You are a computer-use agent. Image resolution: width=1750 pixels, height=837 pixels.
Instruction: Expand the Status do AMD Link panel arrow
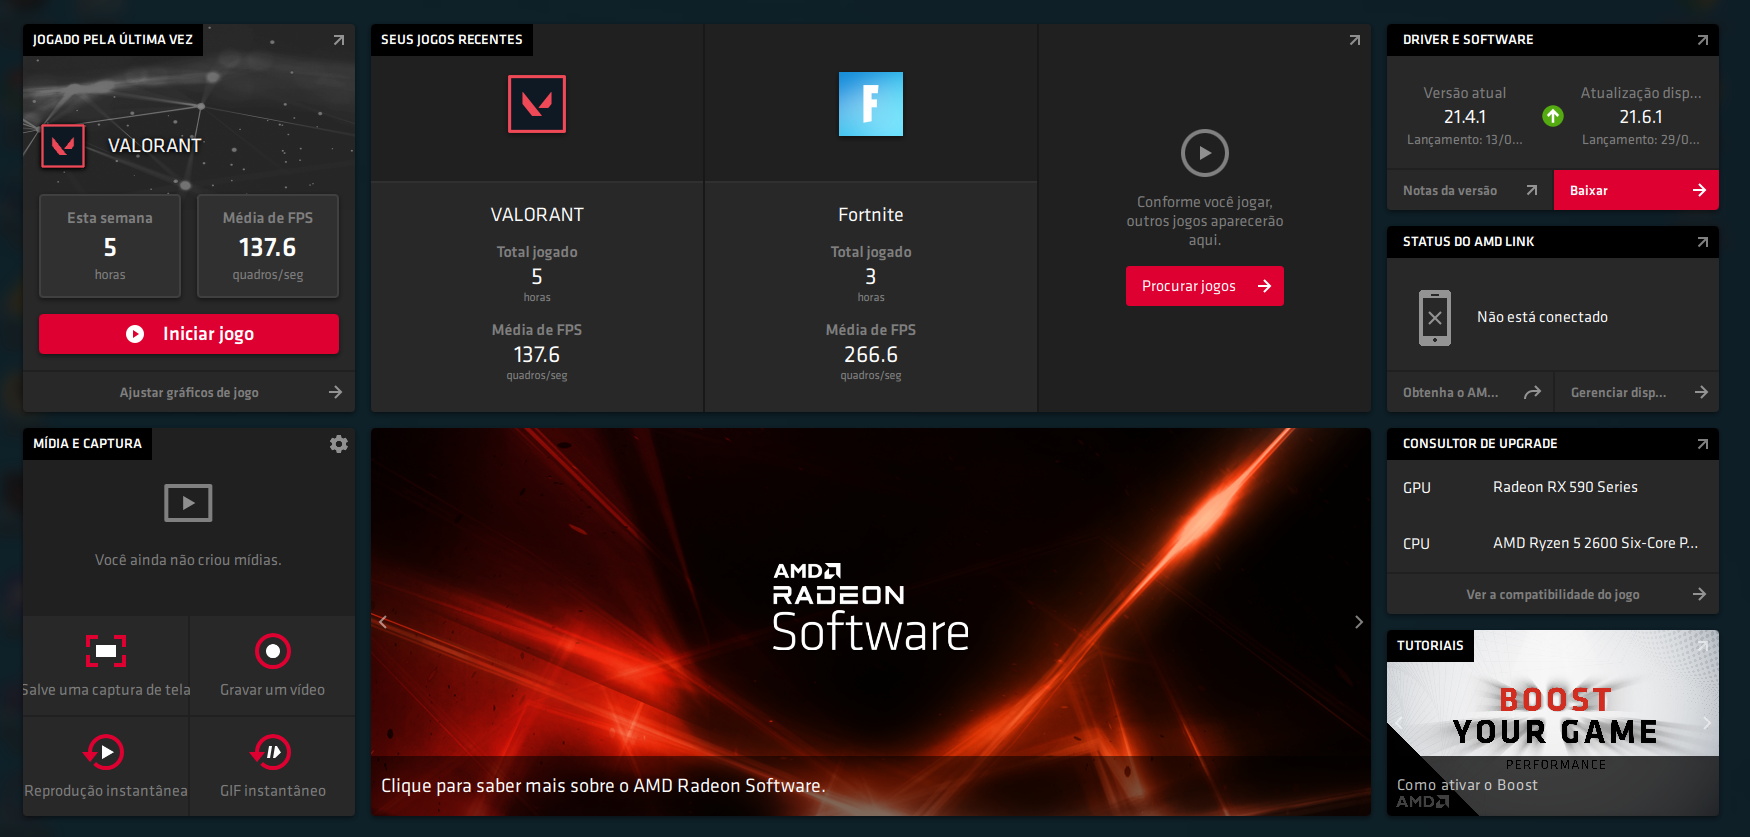pyautogui.click(x=1702, y=242)
